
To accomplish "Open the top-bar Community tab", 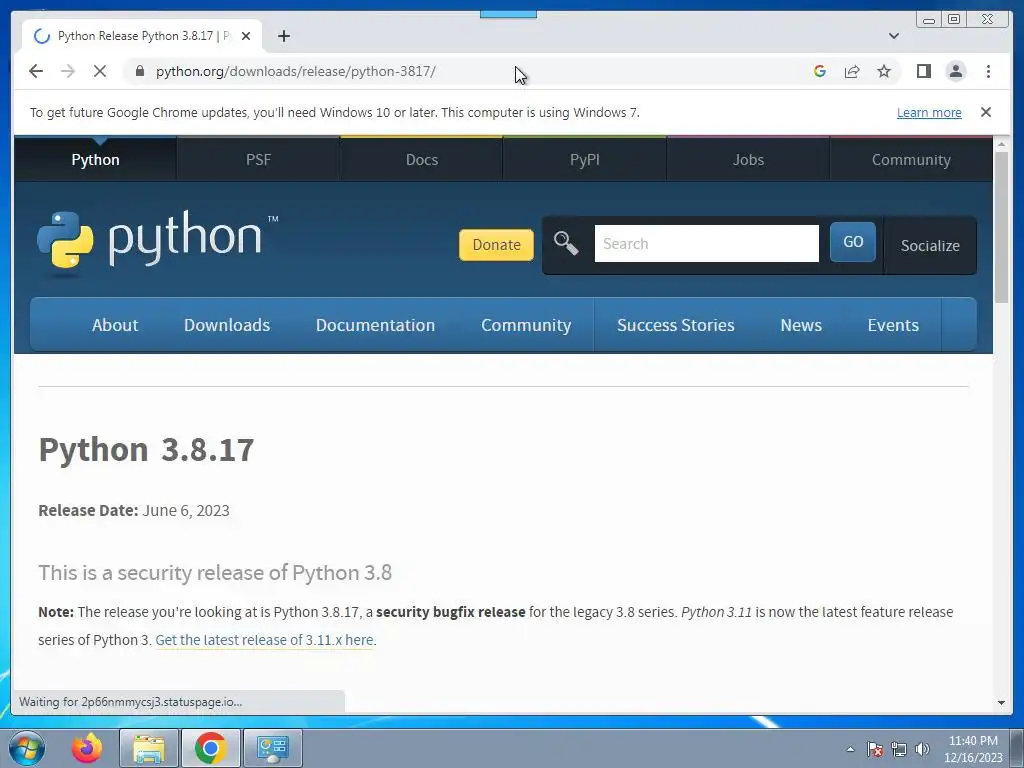I will (x=911, y=159).
